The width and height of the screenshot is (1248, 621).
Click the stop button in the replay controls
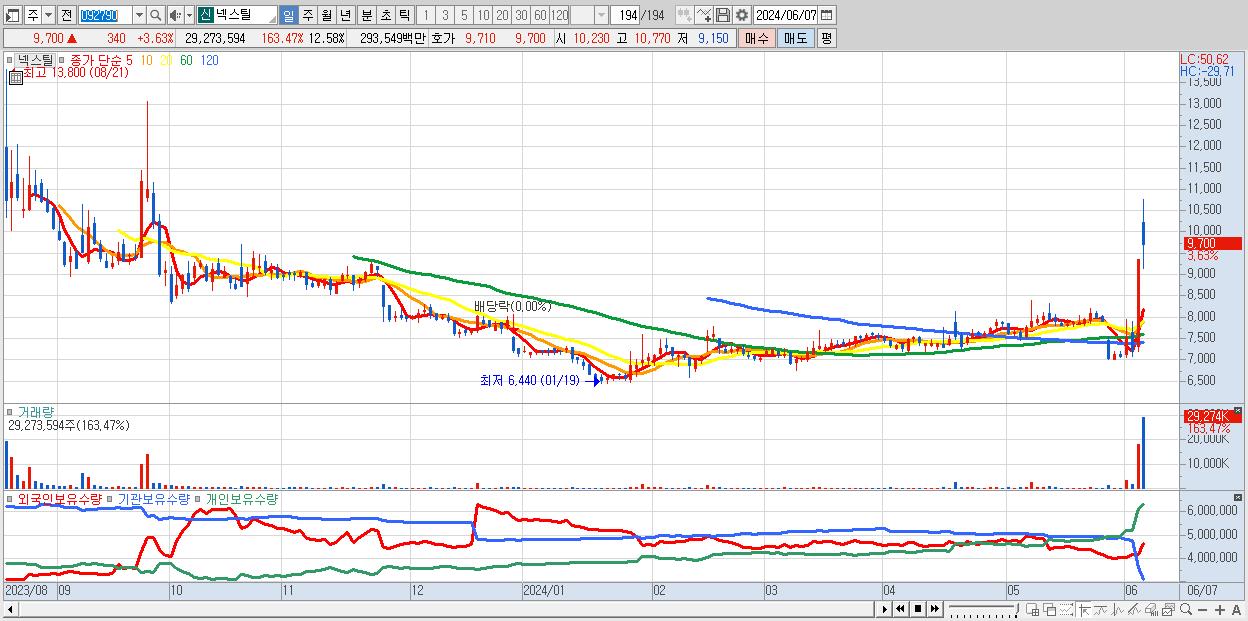917,609
